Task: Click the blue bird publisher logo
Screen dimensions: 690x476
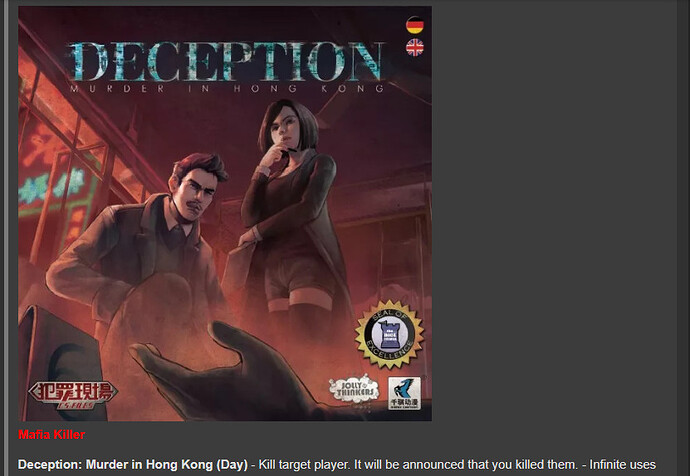Action: 404,393
